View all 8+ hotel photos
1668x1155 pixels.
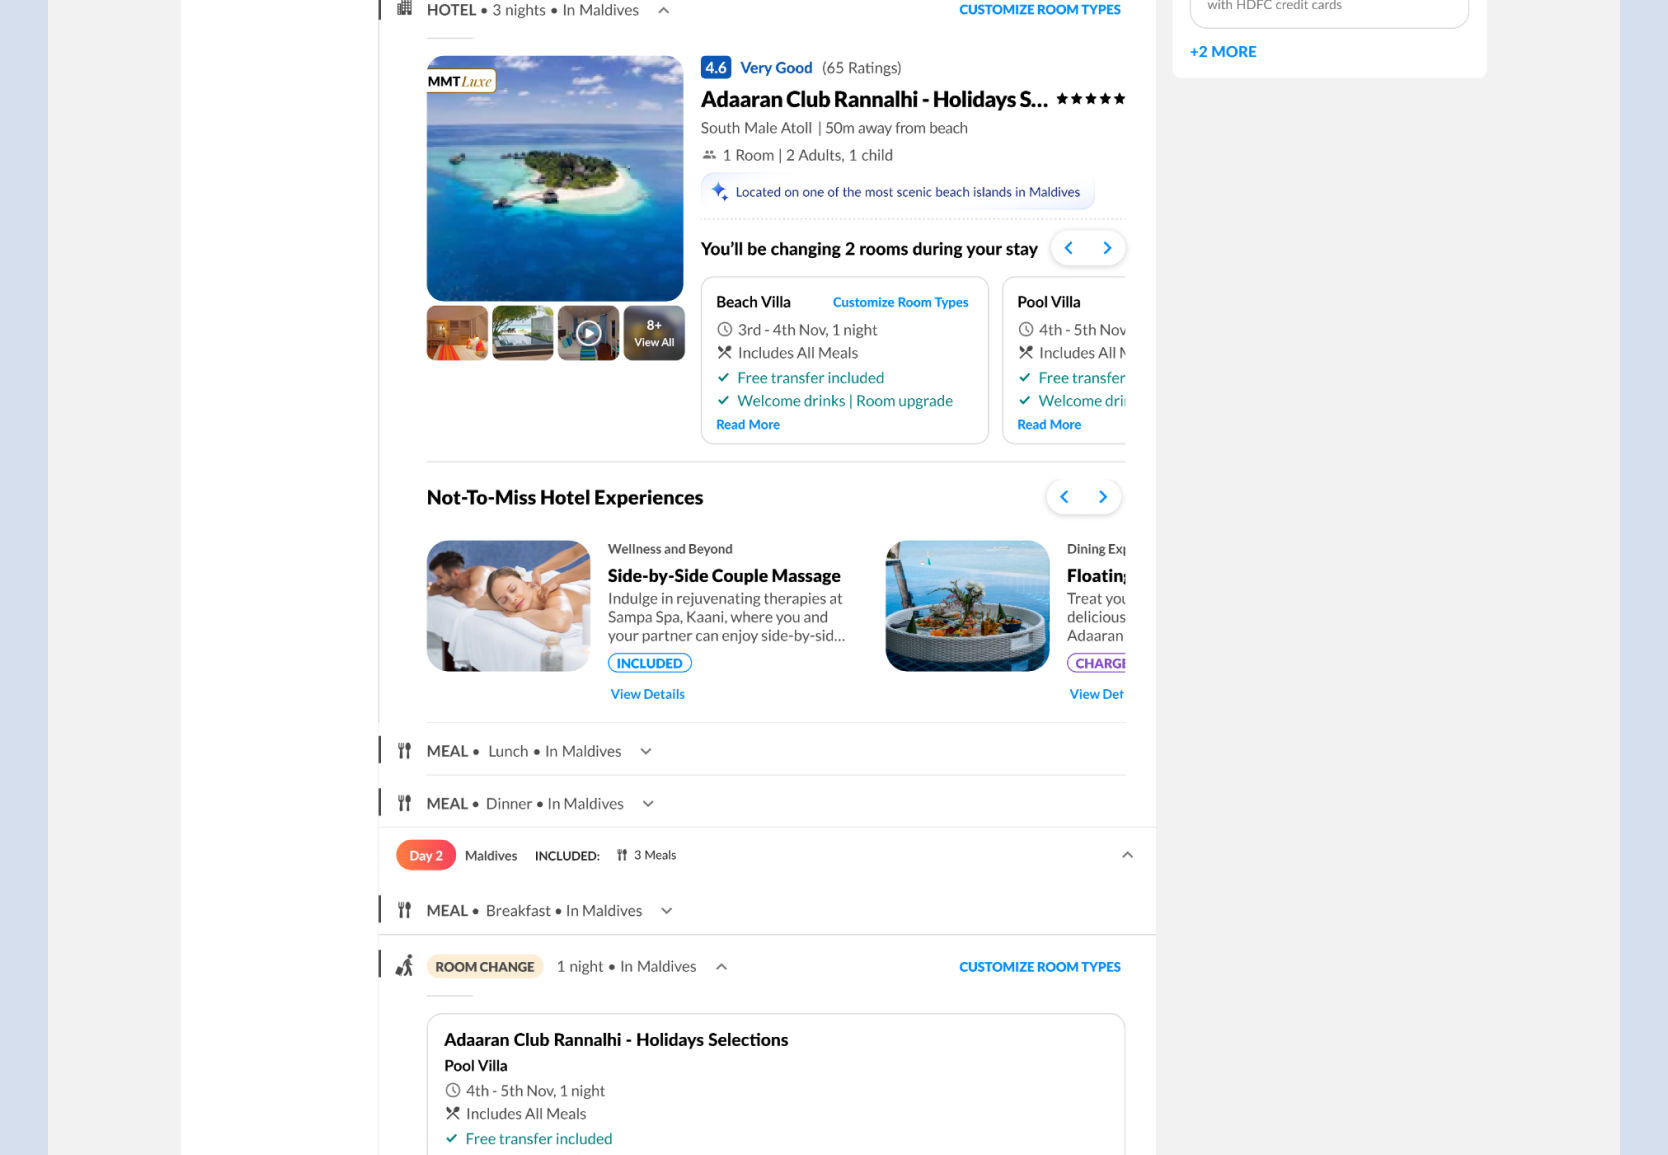[654, 333]
